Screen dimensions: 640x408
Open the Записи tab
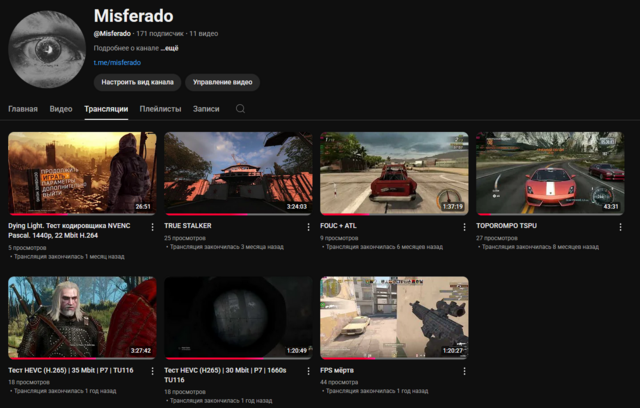pyautogui.click(x=206, y=108)
